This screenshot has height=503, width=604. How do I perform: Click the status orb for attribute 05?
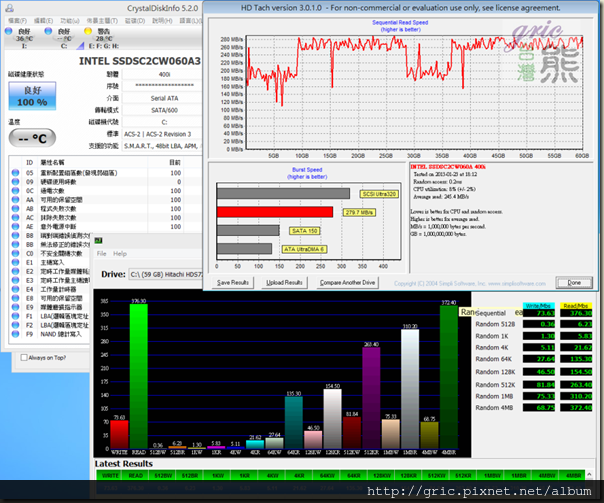(15, 173)
